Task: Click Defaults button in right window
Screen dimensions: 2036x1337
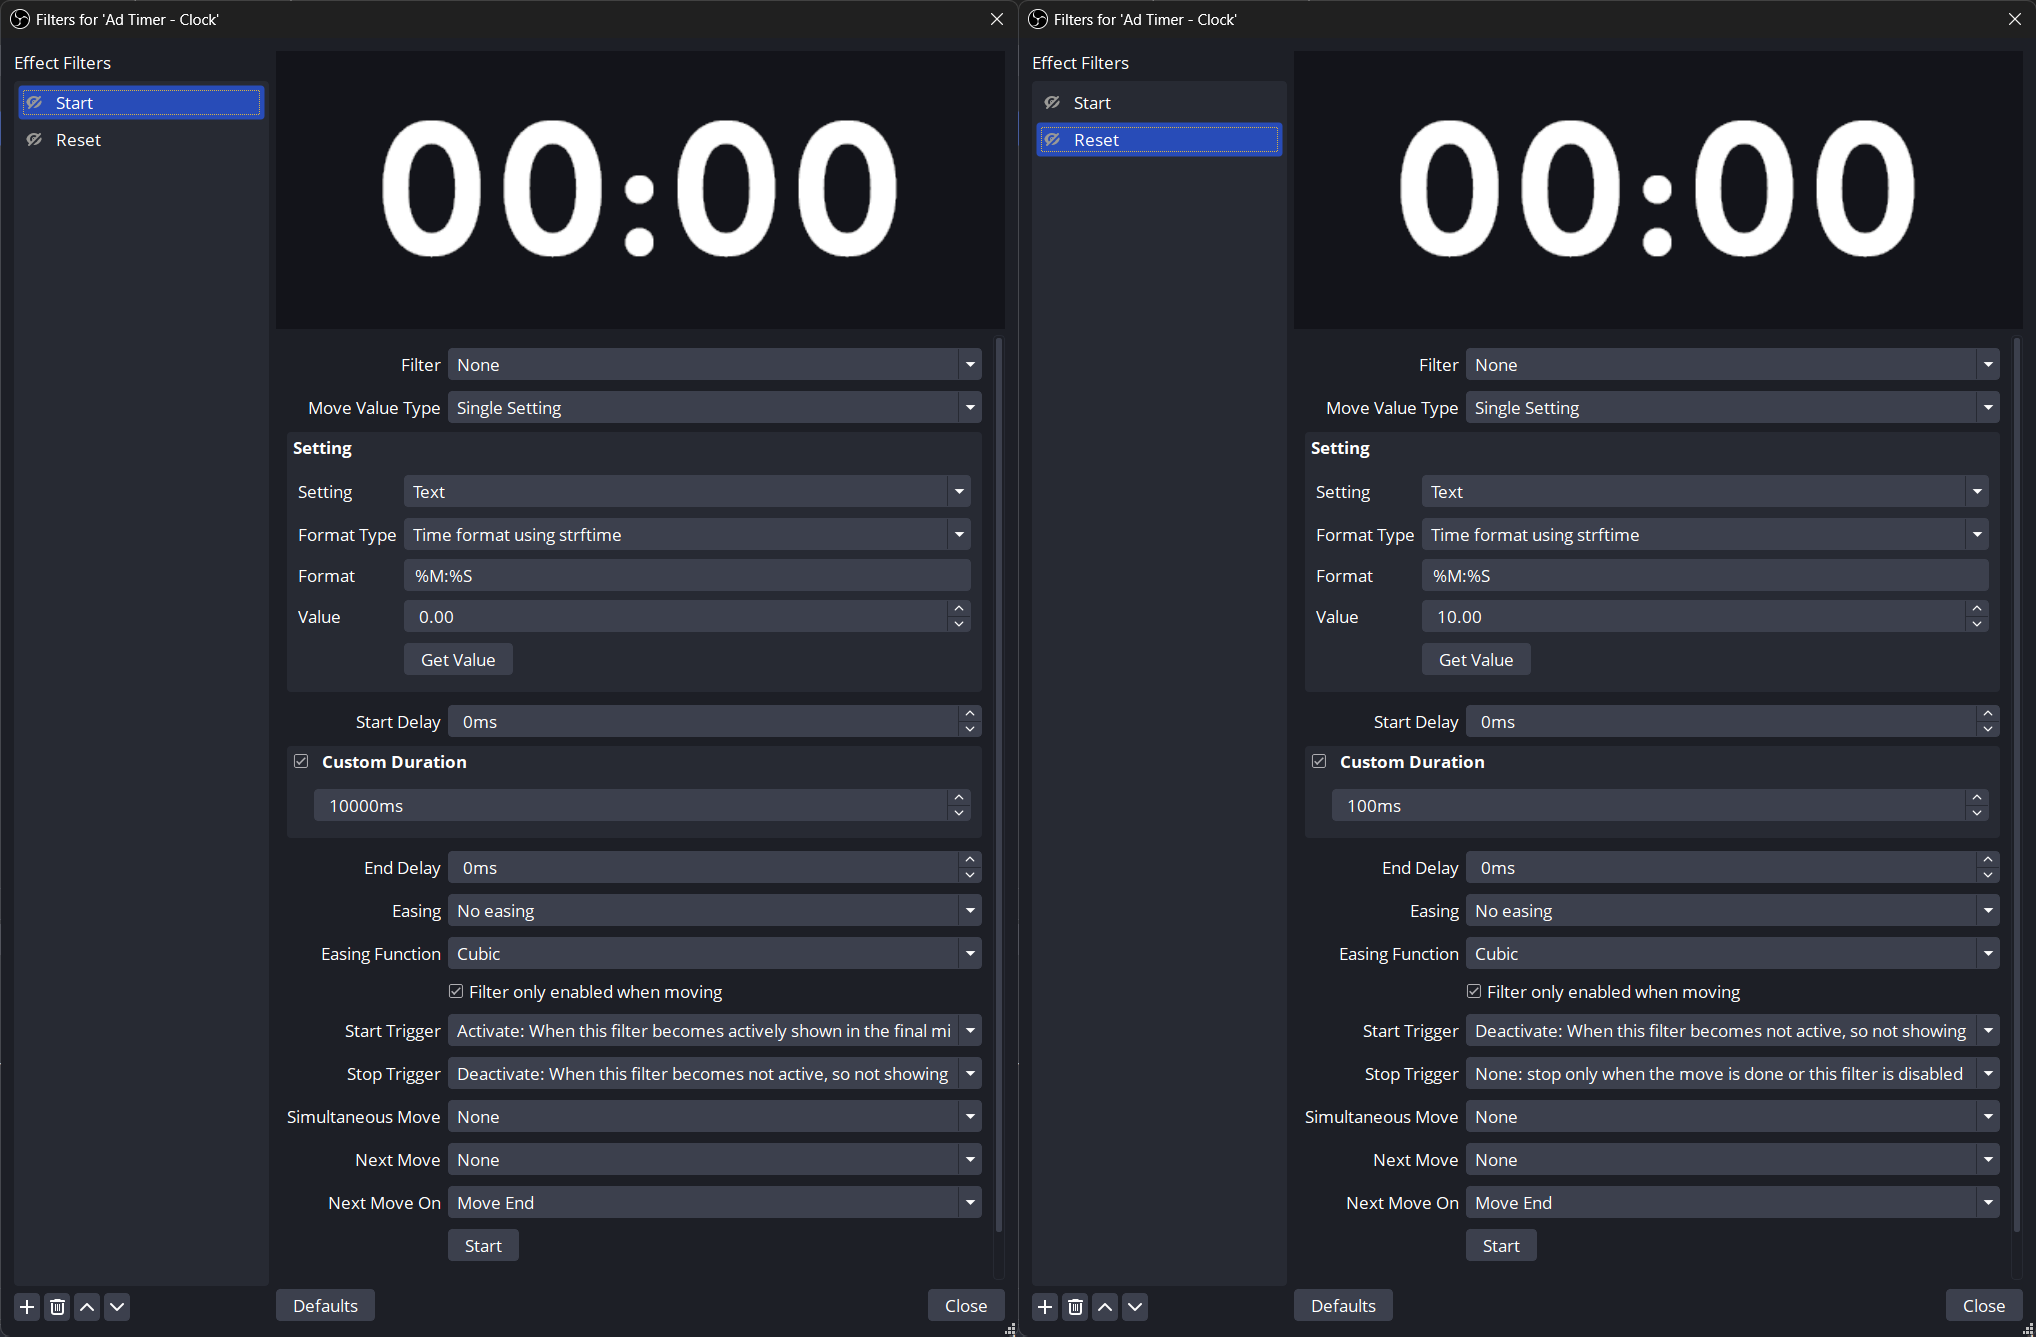Action: click(1342, 1305)
